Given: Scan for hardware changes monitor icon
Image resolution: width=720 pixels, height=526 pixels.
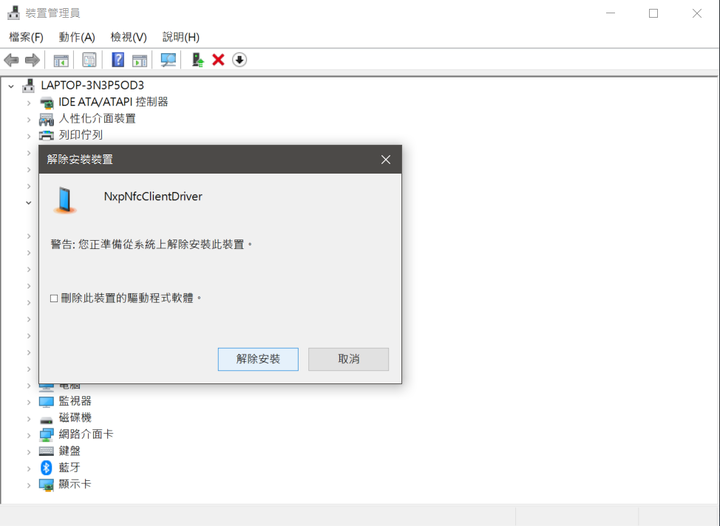Looking at the screenshot, I should coord(168,60).
